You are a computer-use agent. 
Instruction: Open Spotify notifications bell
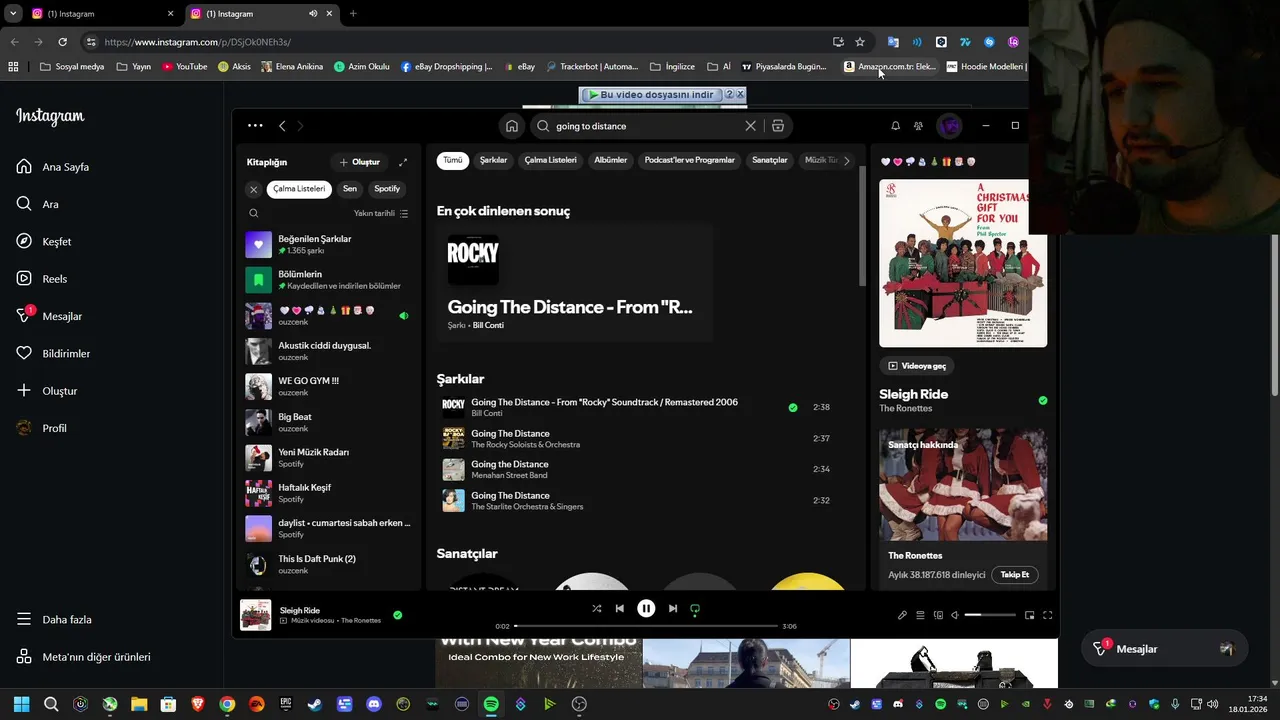point(895,126)
